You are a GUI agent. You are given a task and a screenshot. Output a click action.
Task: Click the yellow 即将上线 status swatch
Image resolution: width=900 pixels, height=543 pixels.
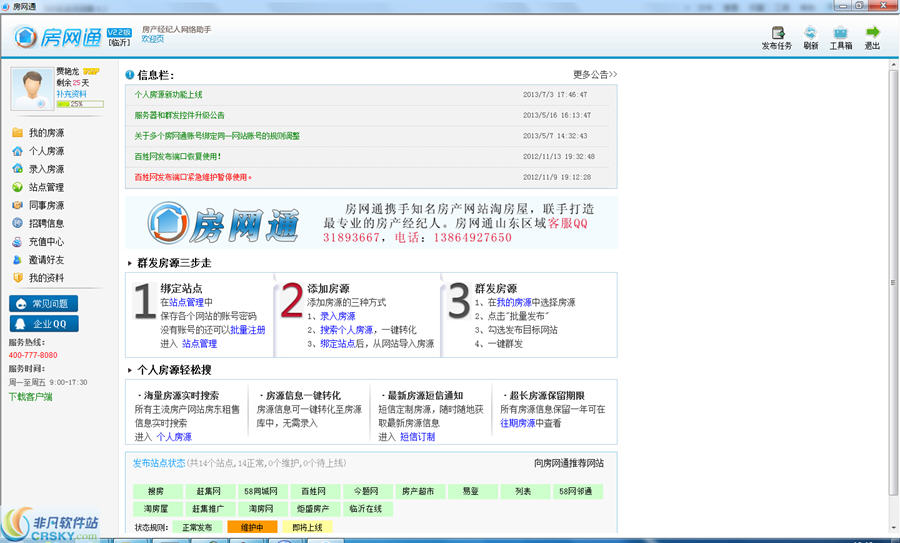pos(307,527)
